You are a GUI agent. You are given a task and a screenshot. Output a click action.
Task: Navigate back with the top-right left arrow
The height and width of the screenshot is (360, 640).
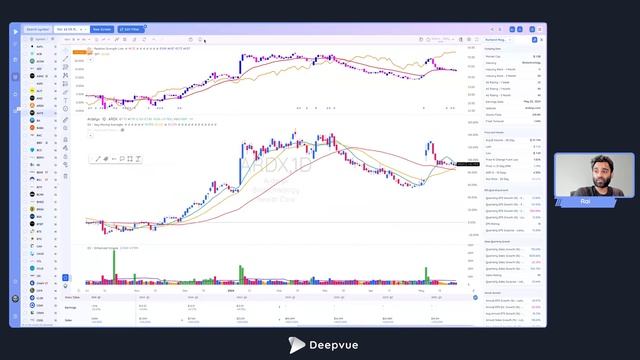(492, 29)
